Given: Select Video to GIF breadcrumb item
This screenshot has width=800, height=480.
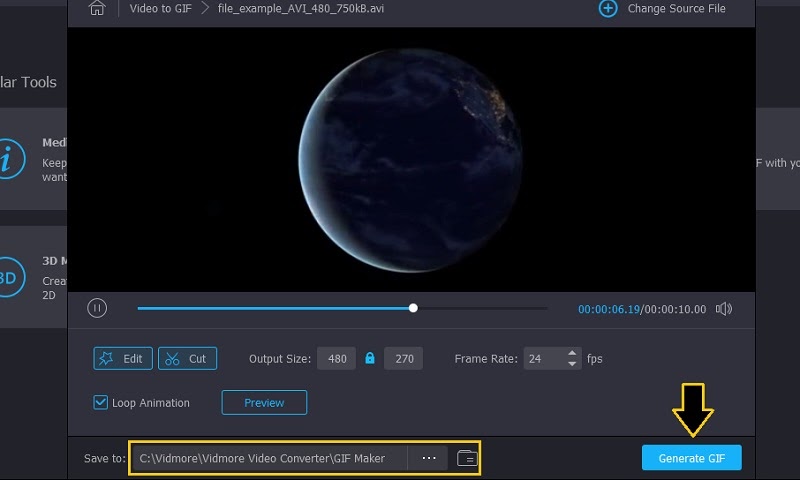Looking at the screenshot, I should [158, 9].
